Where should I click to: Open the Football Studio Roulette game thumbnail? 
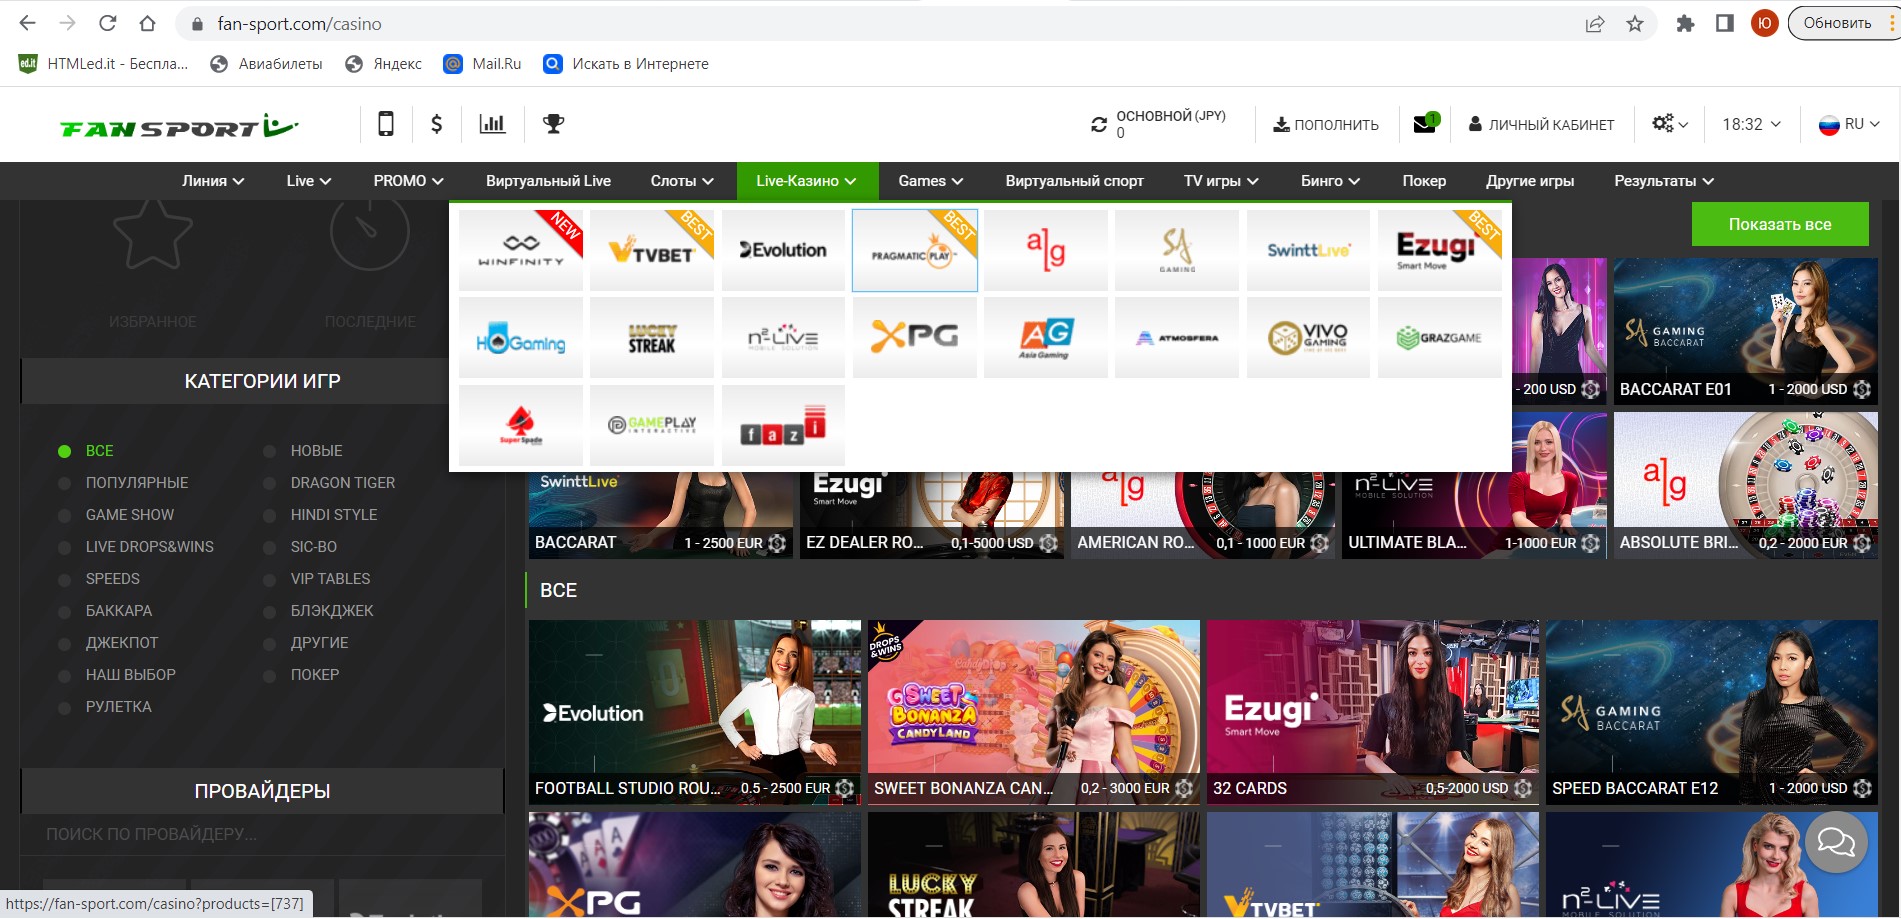tap(695, 712)
